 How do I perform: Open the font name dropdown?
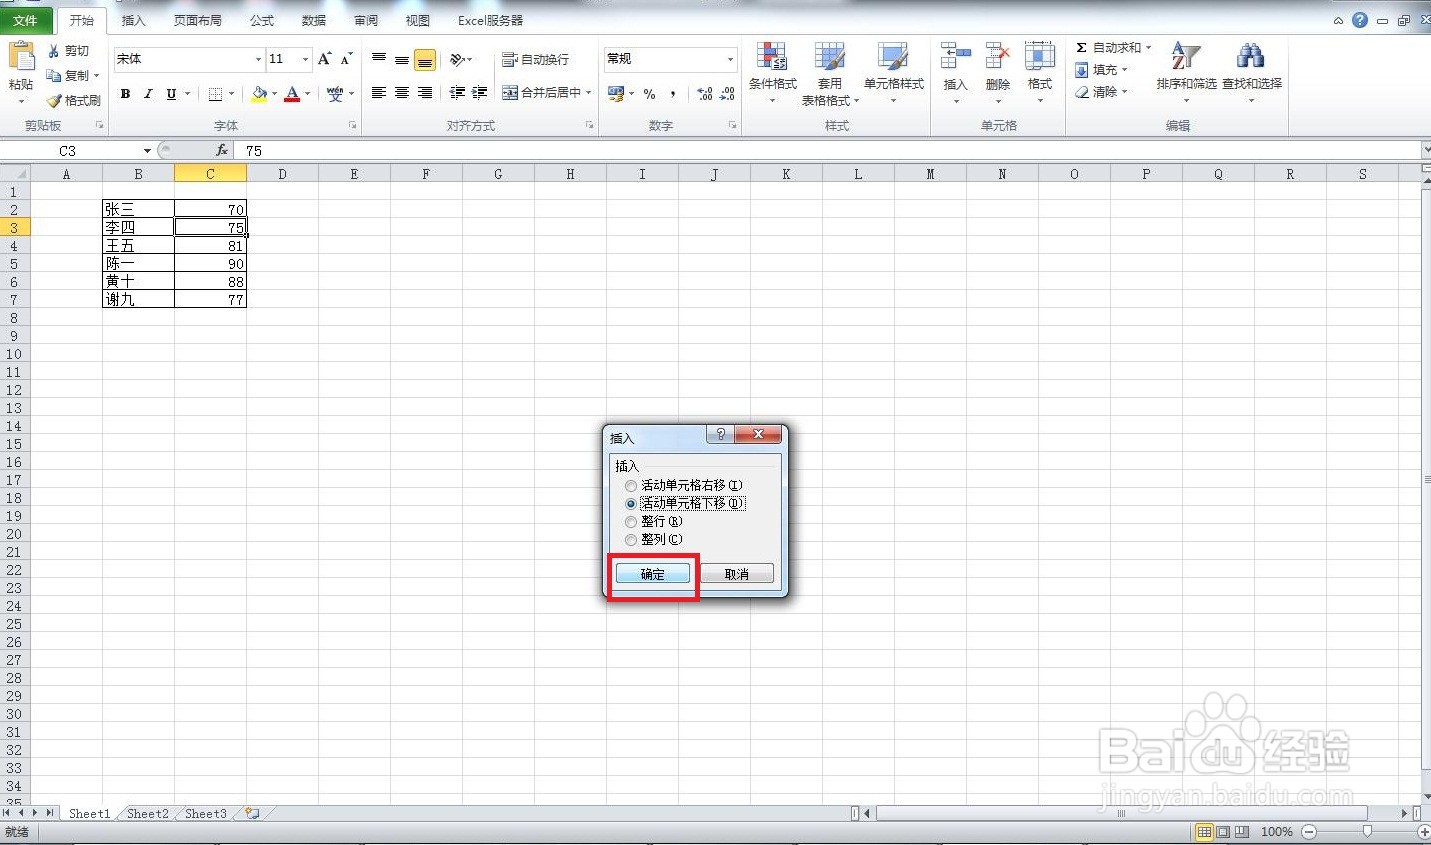point(258,60)
